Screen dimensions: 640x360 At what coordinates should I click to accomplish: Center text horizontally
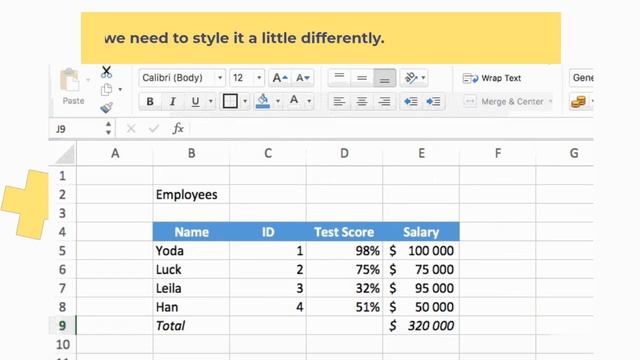362,101
